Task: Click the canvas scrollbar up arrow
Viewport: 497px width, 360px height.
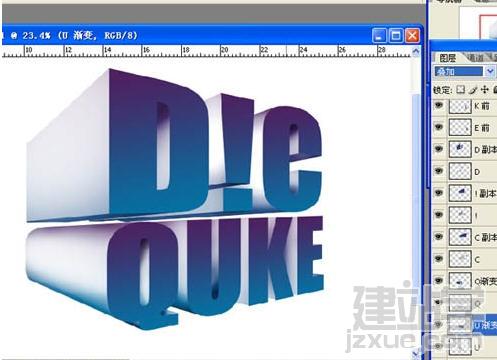Action: click(x=416, y=51)
